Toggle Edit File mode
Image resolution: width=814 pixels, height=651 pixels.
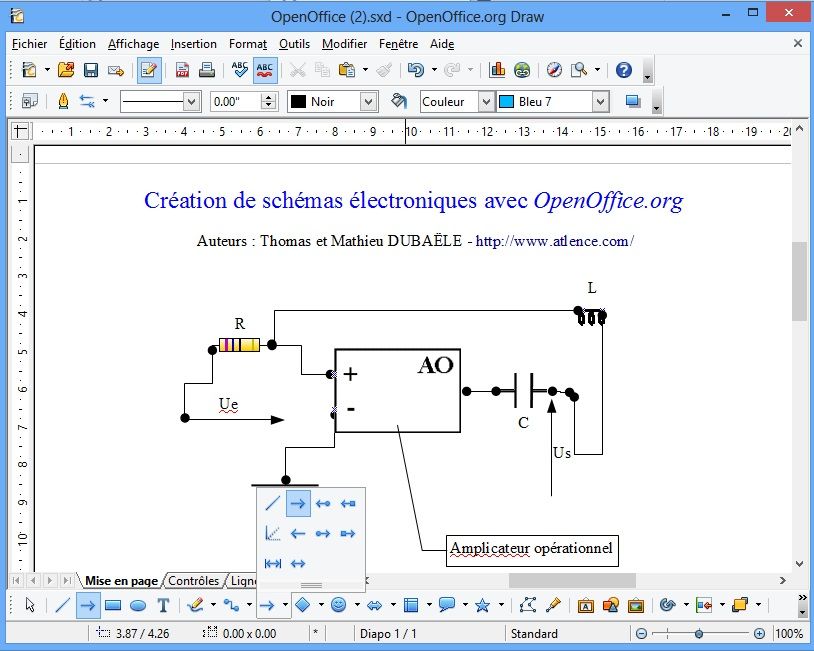click(x=149, y=70)
